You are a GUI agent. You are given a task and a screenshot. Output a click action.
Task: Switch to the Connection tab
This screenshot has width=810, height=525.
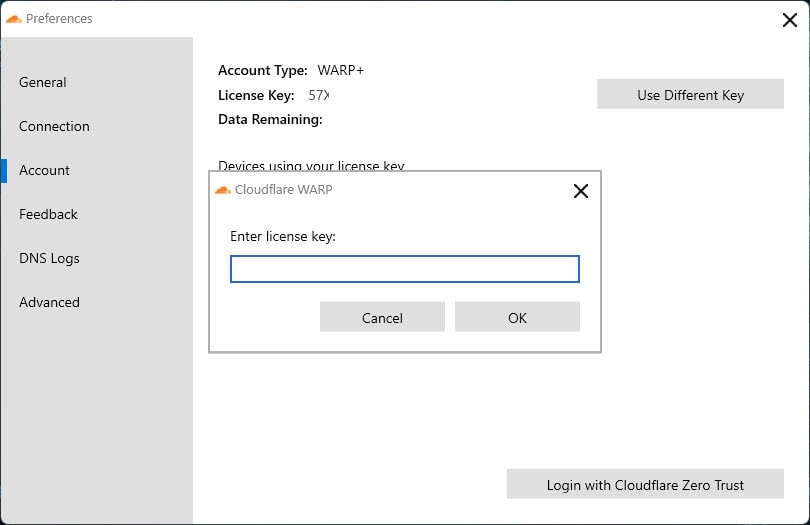(x=54, y=126)
